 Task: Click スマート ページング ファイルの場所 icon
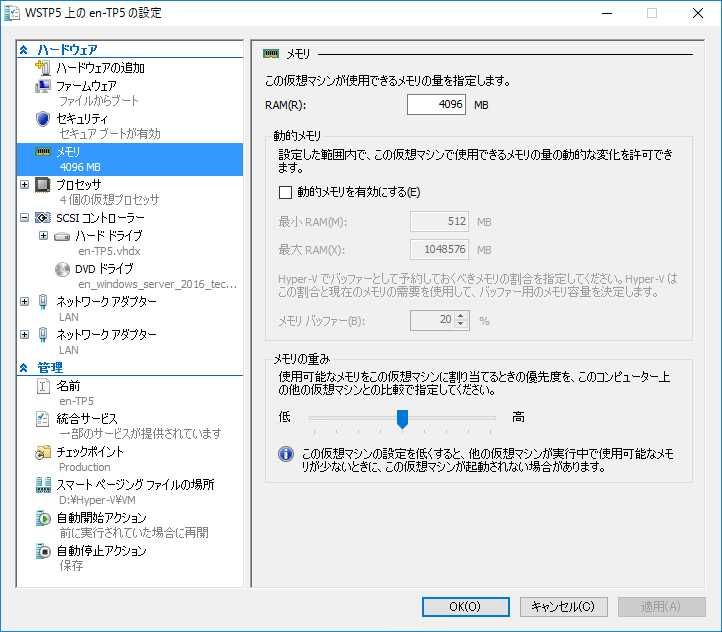tap(43, 485)
